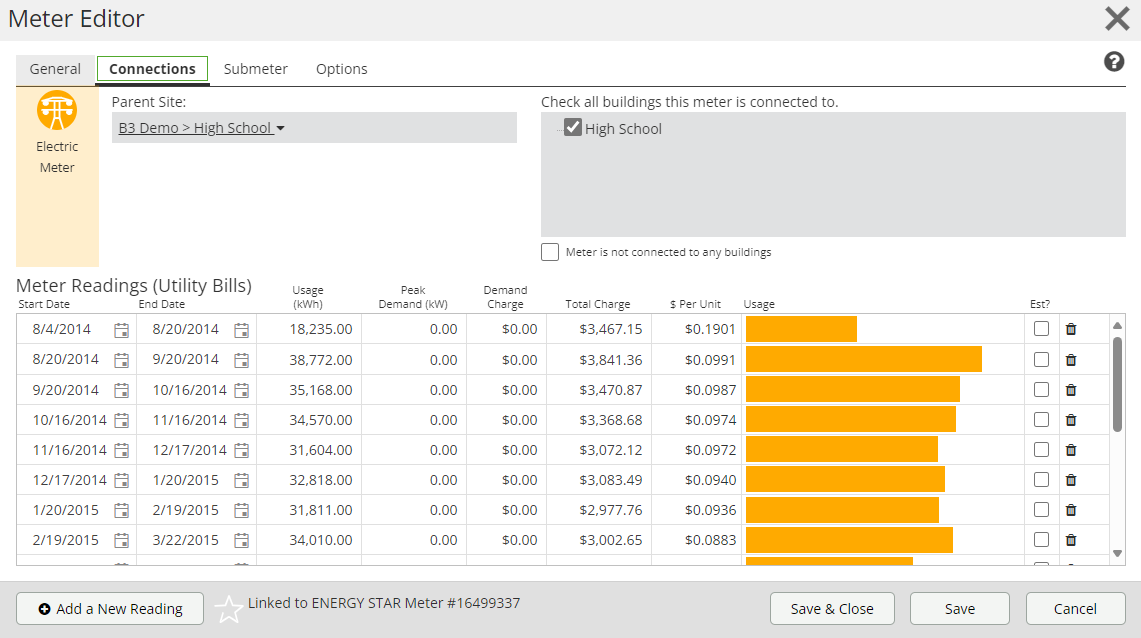Open start date calendar for 1/20/2015 reading
Image resolution: width=1141 pixels, height=638 pixels.
[122, 510]
